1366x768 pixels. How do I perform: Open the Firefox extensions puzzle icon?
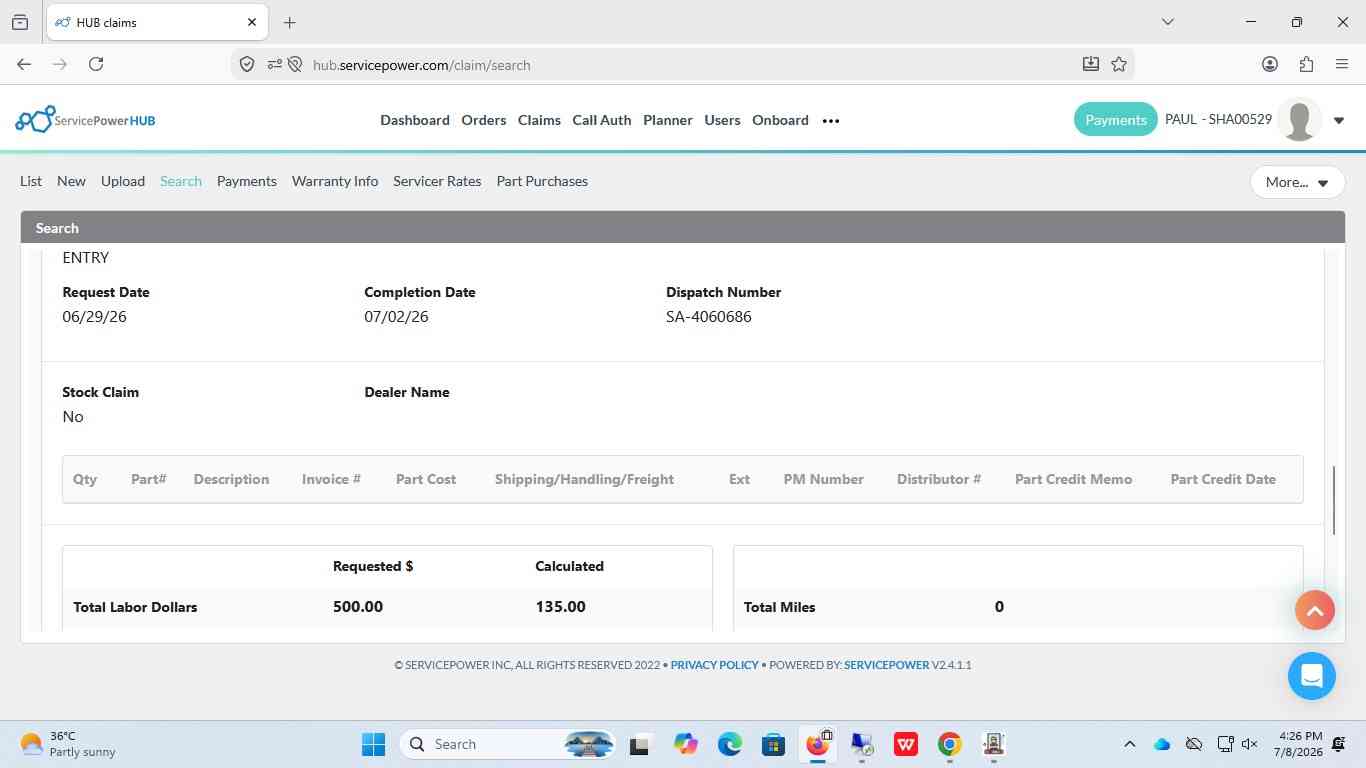1306,64
